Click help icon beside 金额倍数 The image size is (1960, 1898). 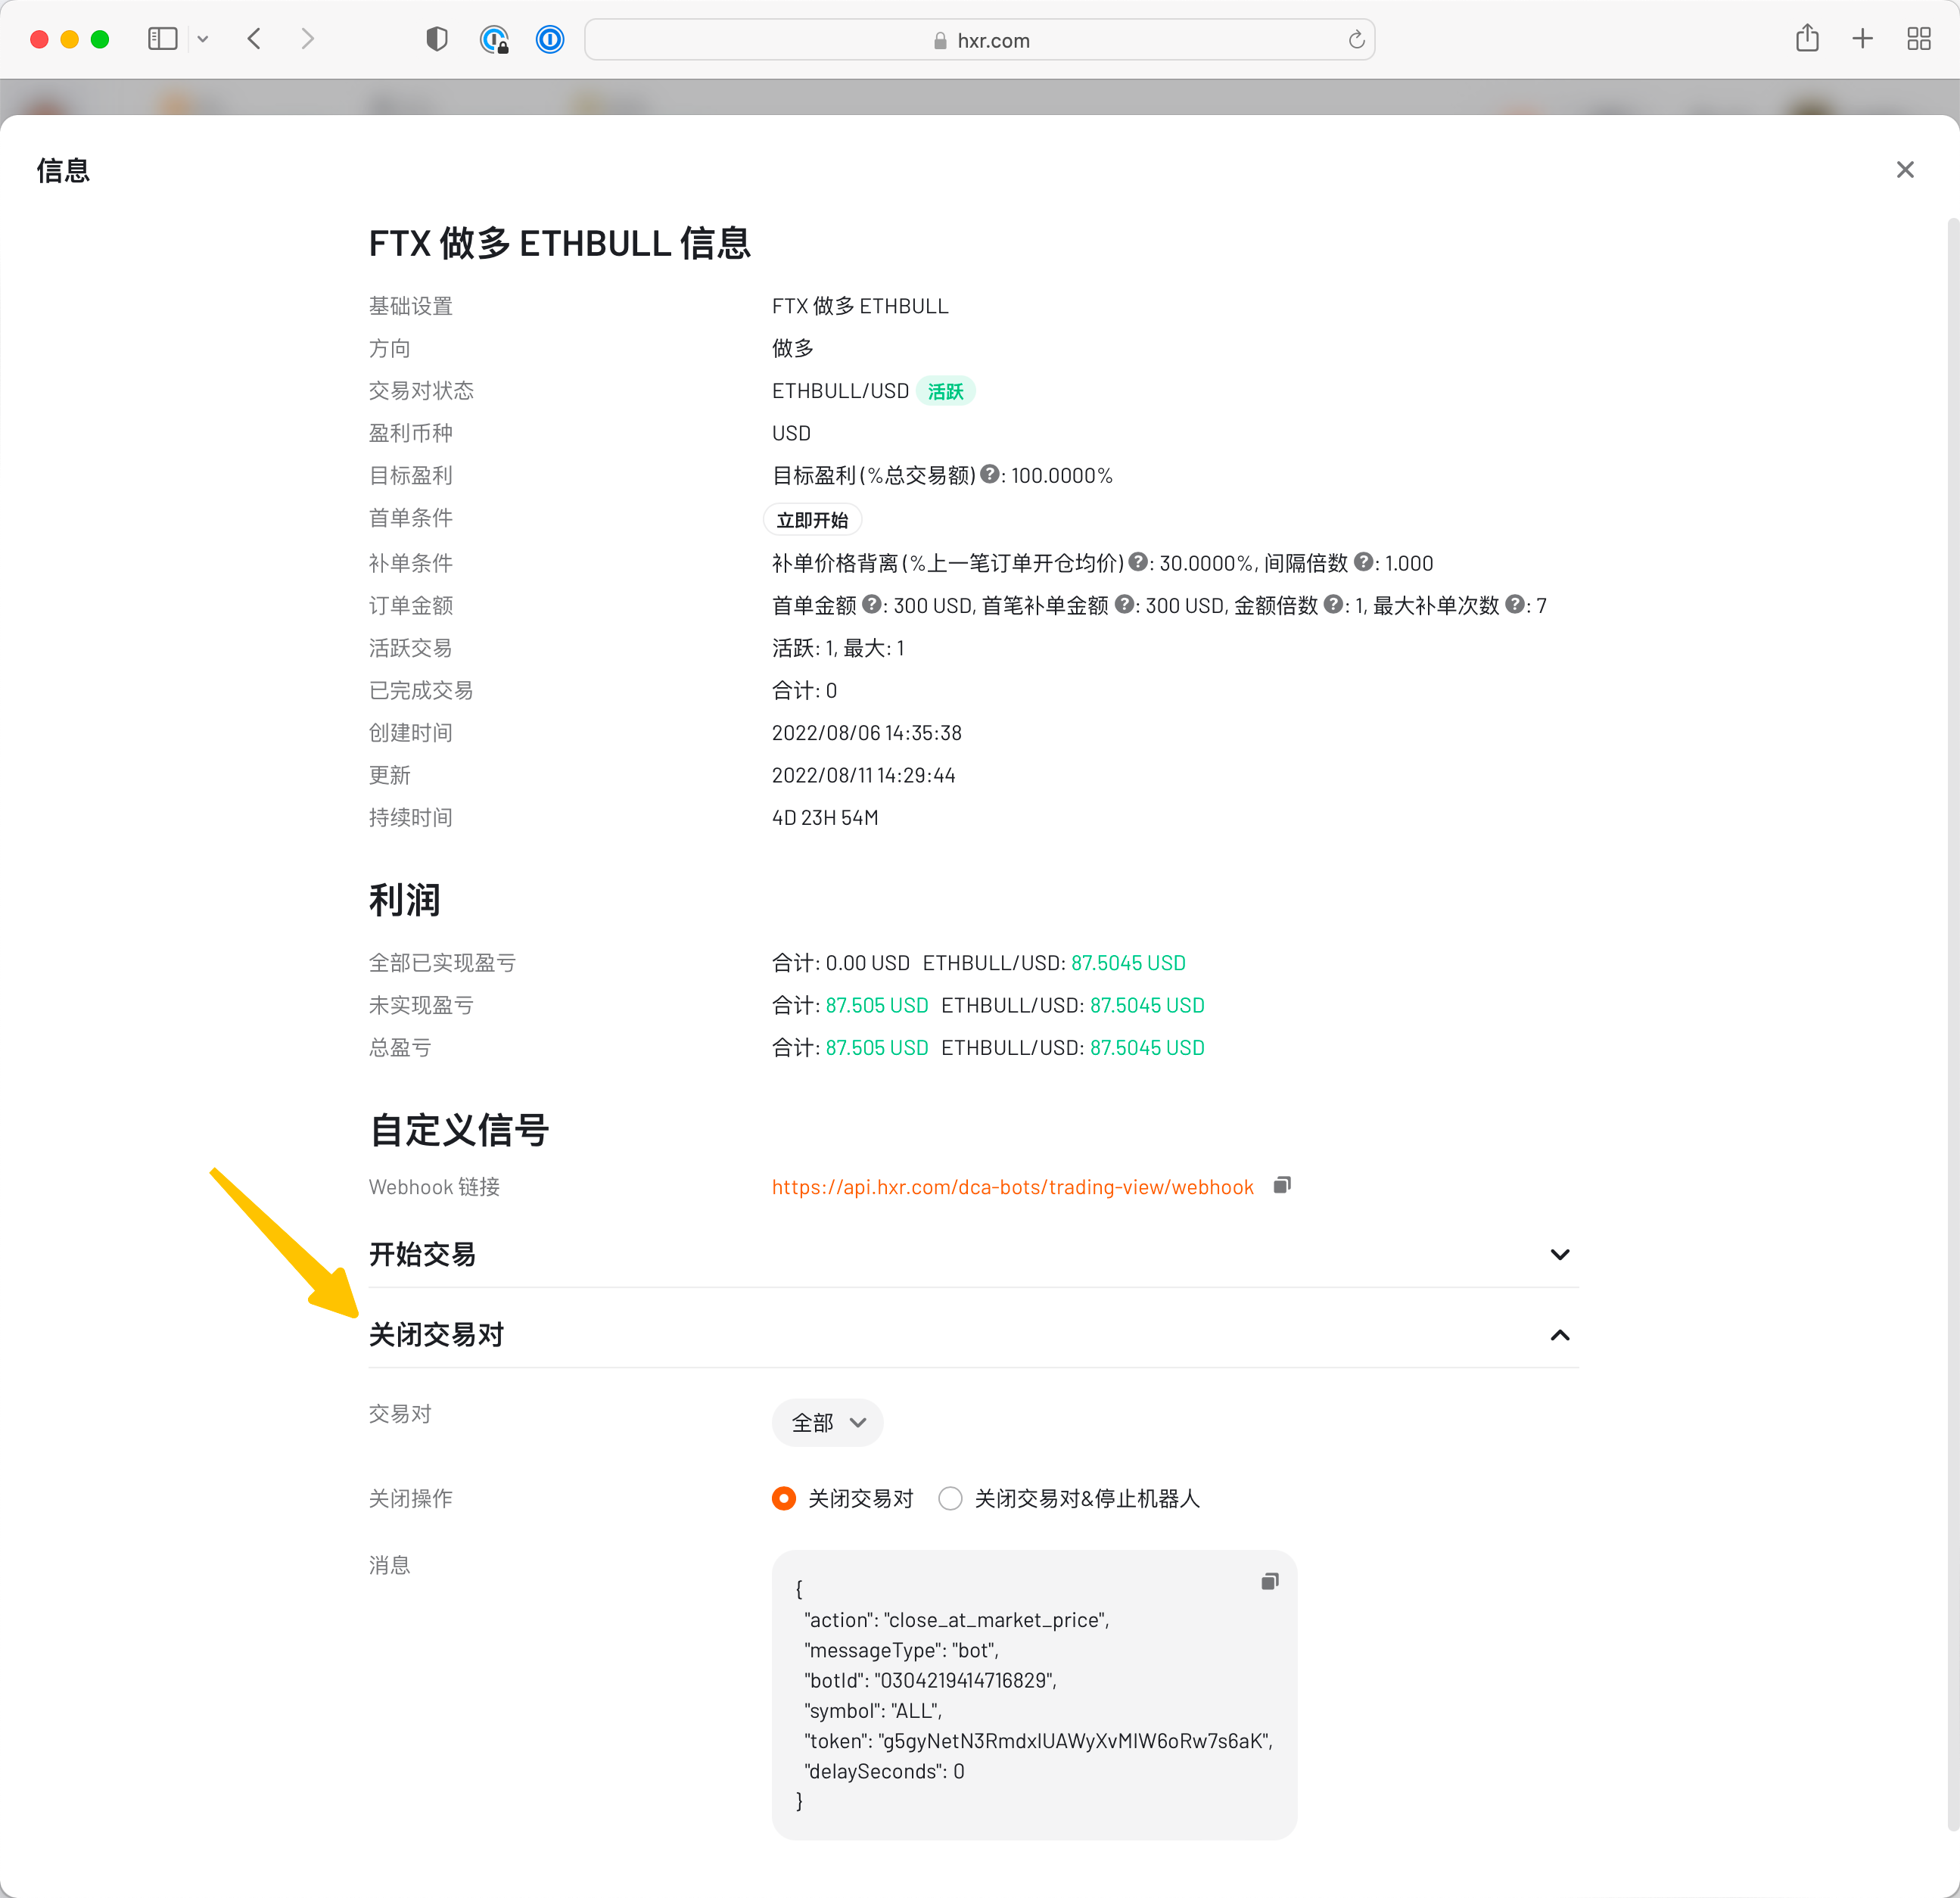[x=1333, y=604]
